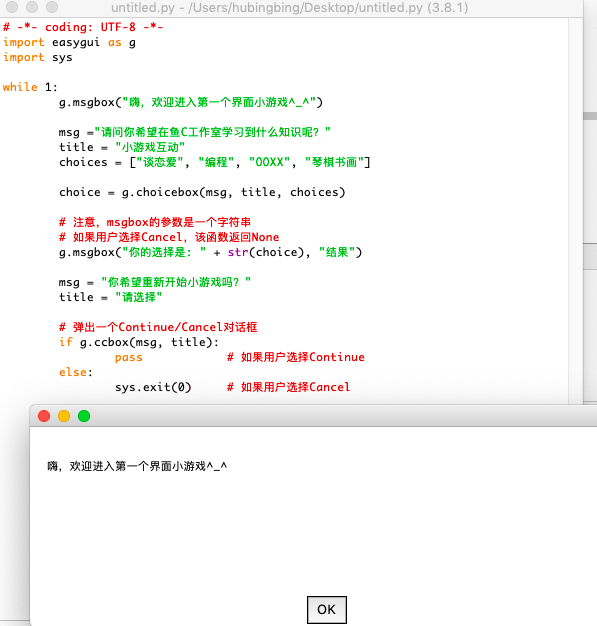Click the comment '# 注意，msgbox的参数是一个字符串'
The width and height of the screenshot is (597, 626).
point(155,222)
